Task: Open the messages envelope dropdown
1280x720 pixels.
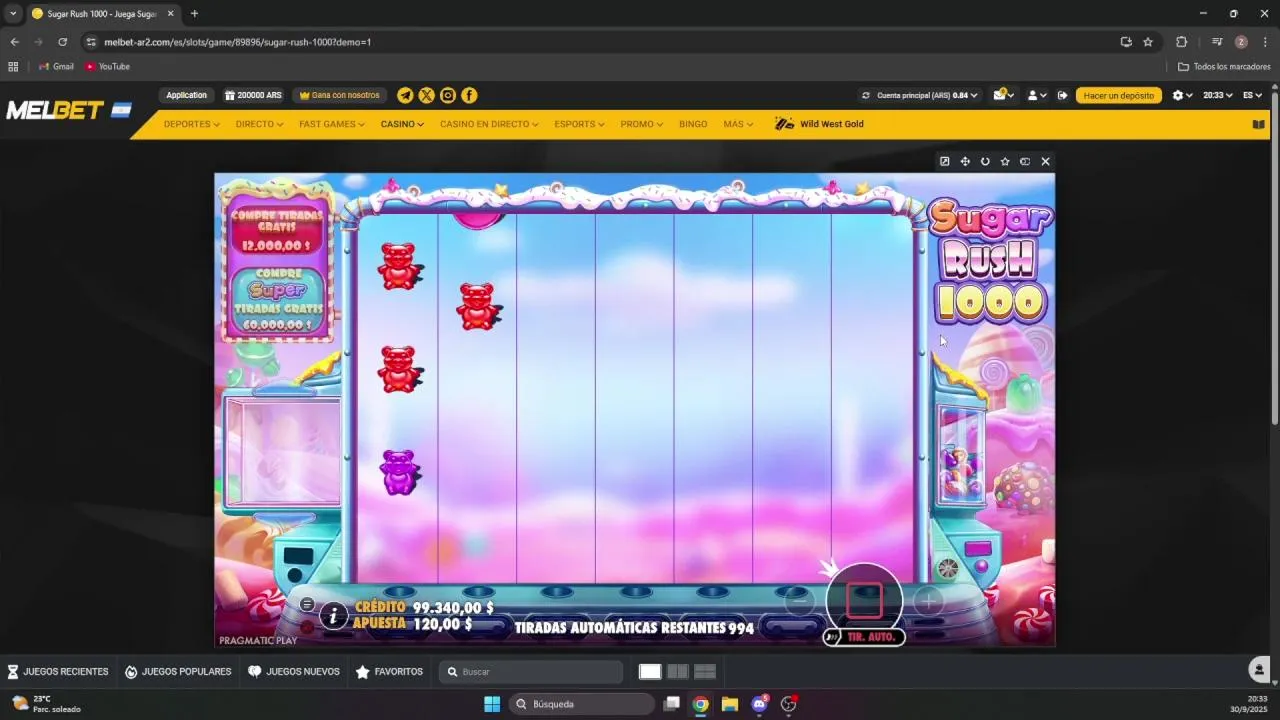Action: tap(1003, 95)
